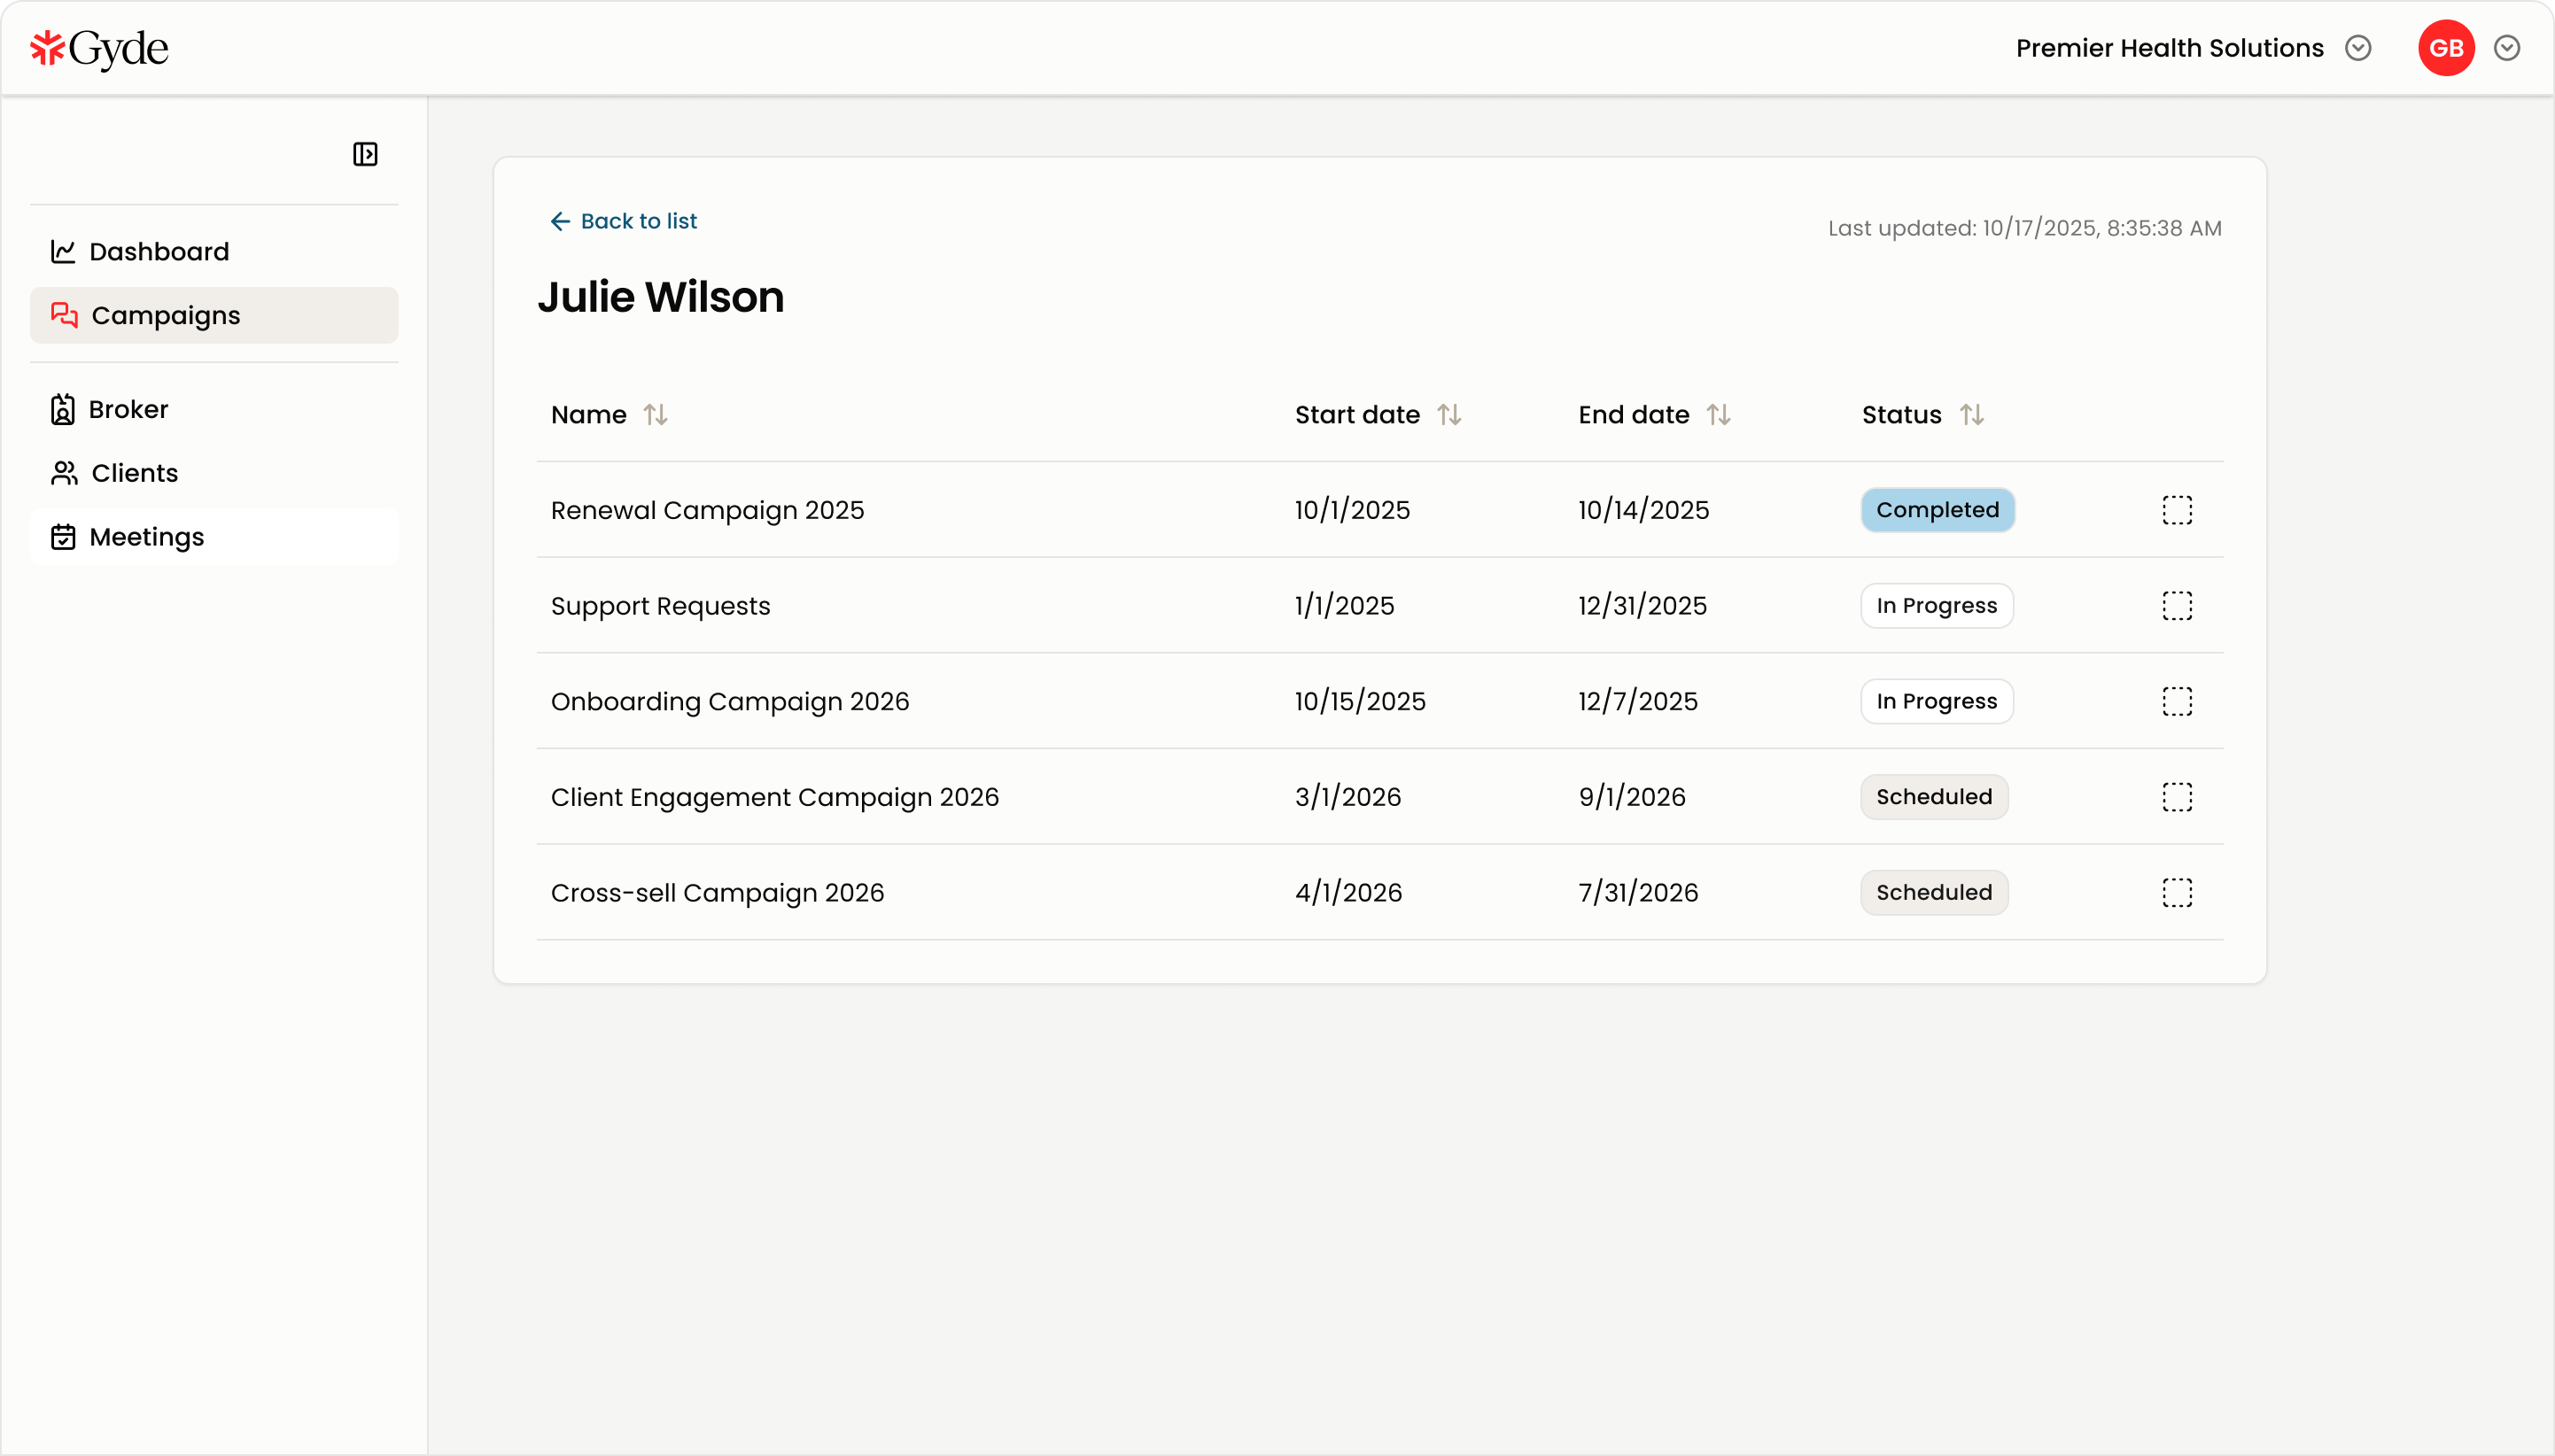This screenshot has height=1456, width=2555.
Task: Click the Gyde logo
Action: (x=99, y=48)
